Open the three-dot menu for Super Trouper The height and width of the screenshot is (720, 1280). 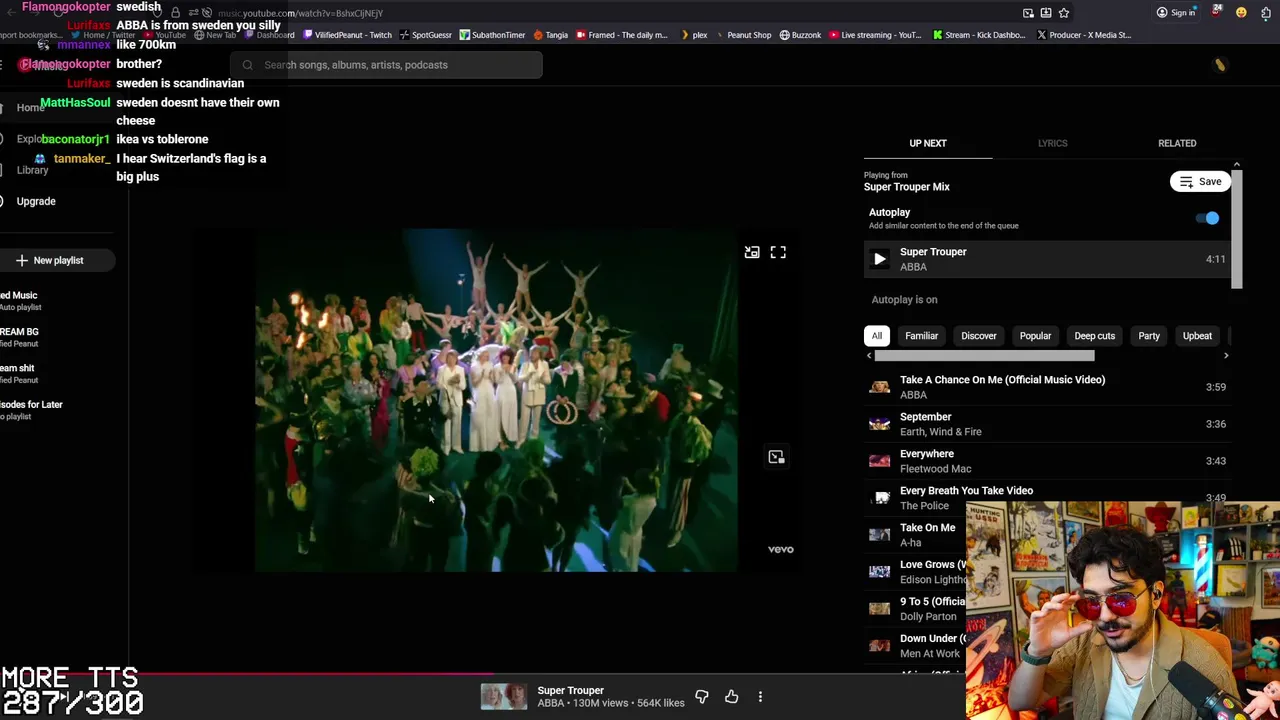point(760,696)
